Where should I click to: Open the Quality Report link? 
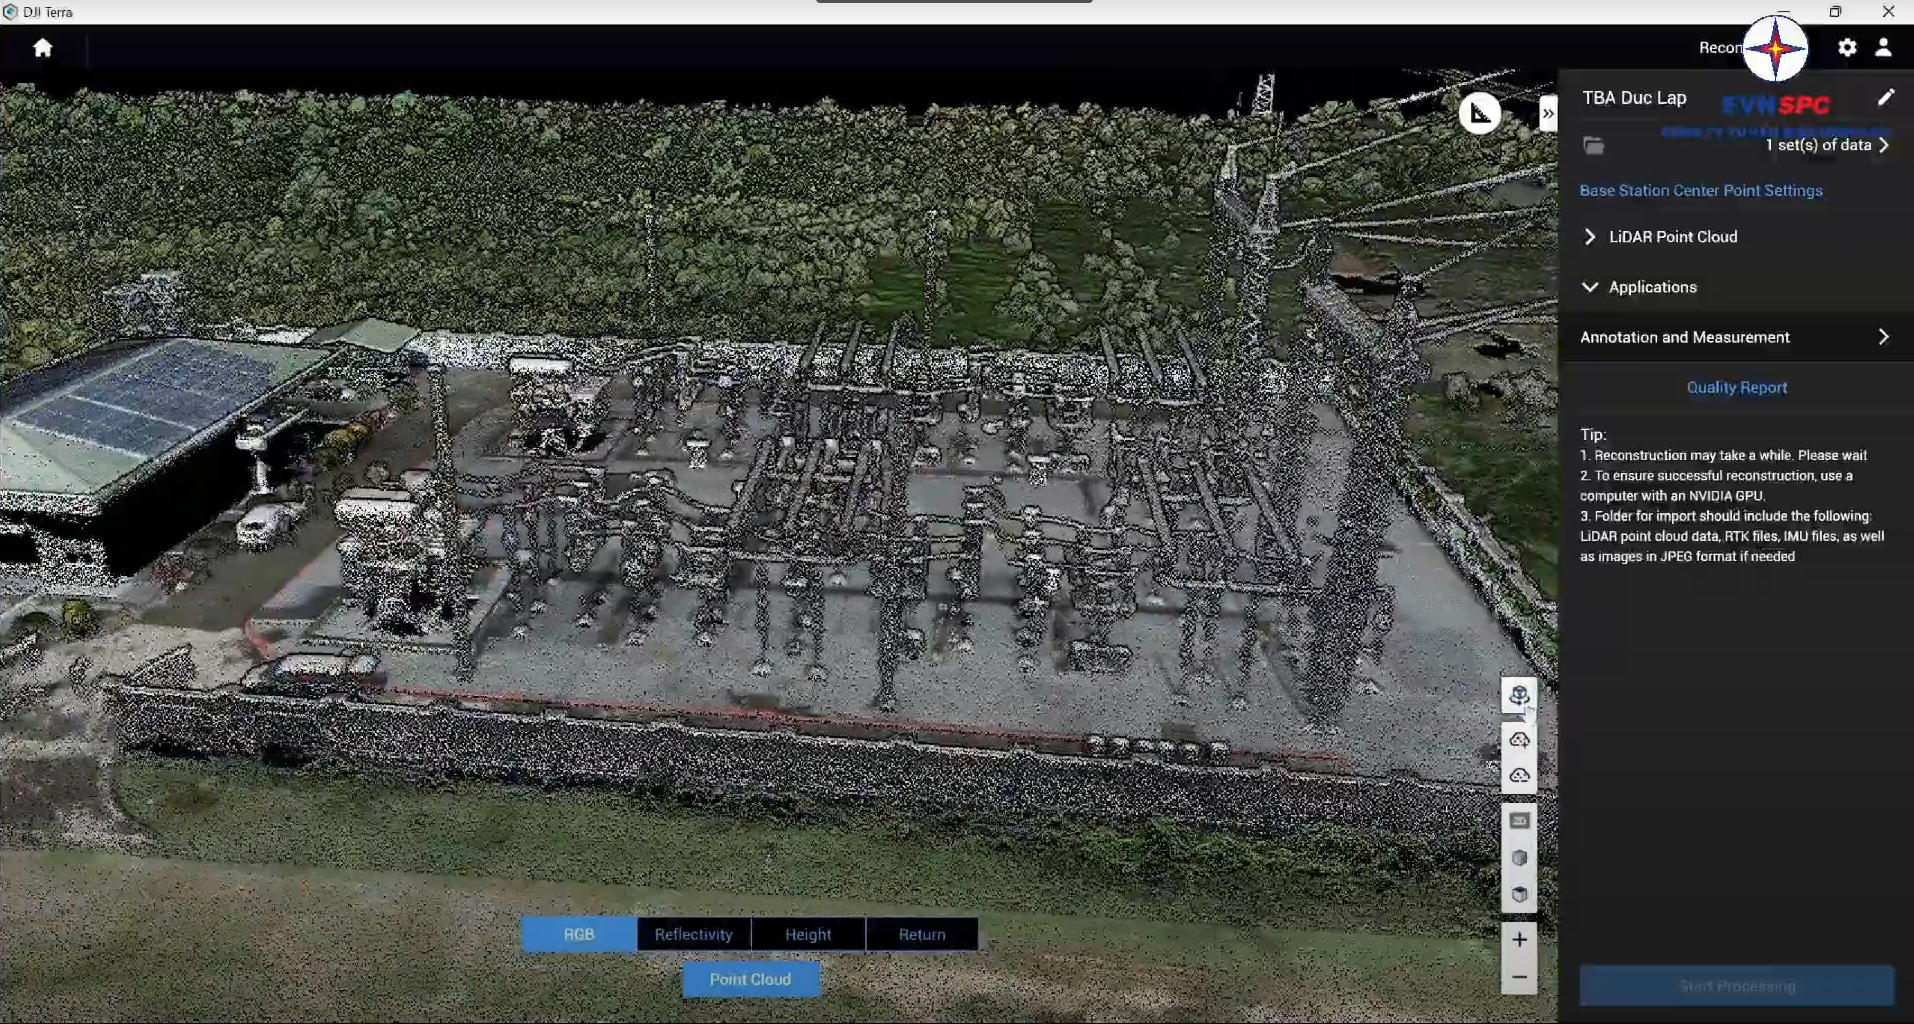(x=1737, y=387)
